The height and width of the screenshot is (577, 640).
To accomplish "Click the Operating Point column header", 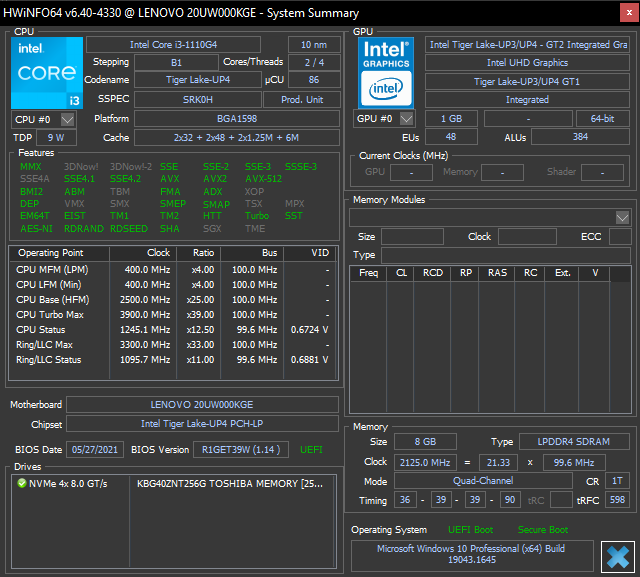I will coord(51,253).
